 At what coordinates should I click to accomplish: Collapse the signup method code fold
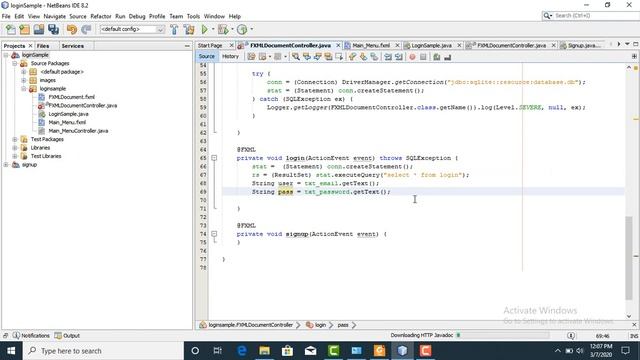[x=214, y=234]
